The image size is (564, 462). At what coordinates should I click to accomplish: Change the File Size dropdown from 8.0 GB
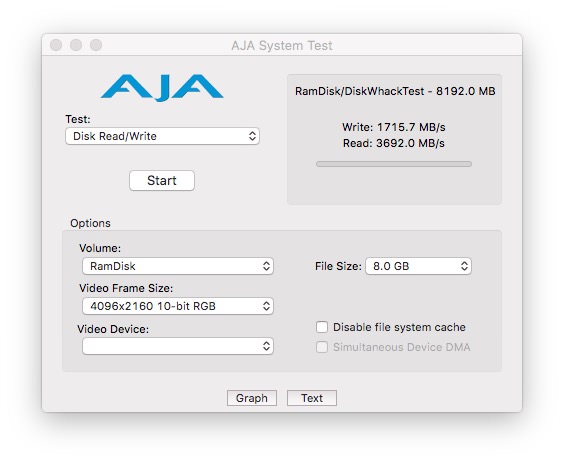[x=418, y=266]
